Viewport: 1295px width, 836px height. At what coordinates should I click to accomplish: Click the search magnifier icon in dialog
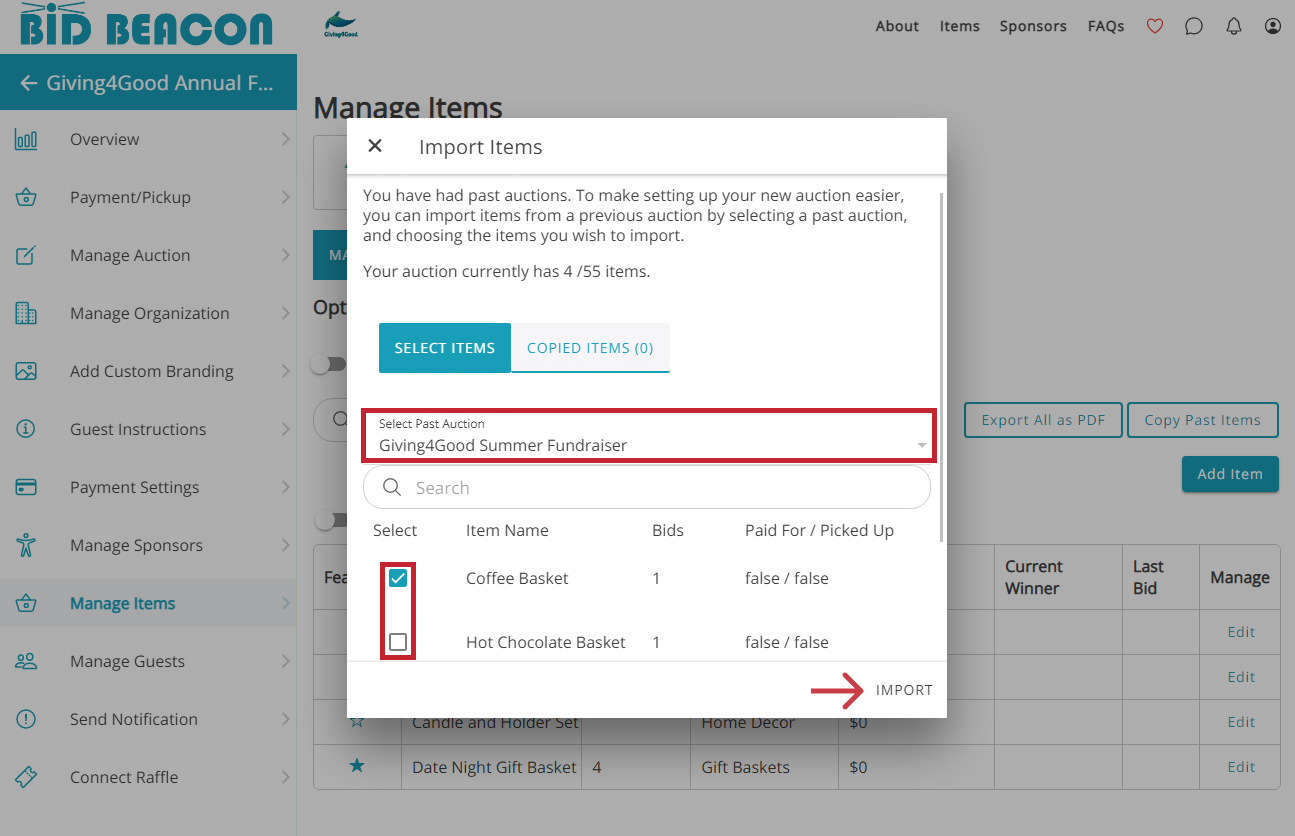pyautogui.click(x=394, y=488)
